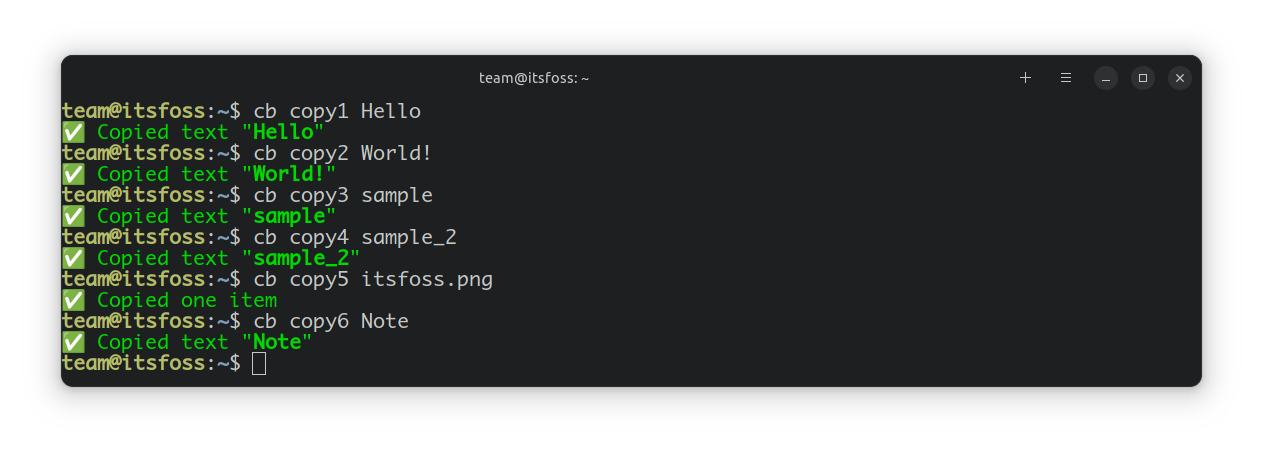The image size is (1263, 454).
Task: Click the checkmark beside Copied text "Note"
Action: (73, 342)
